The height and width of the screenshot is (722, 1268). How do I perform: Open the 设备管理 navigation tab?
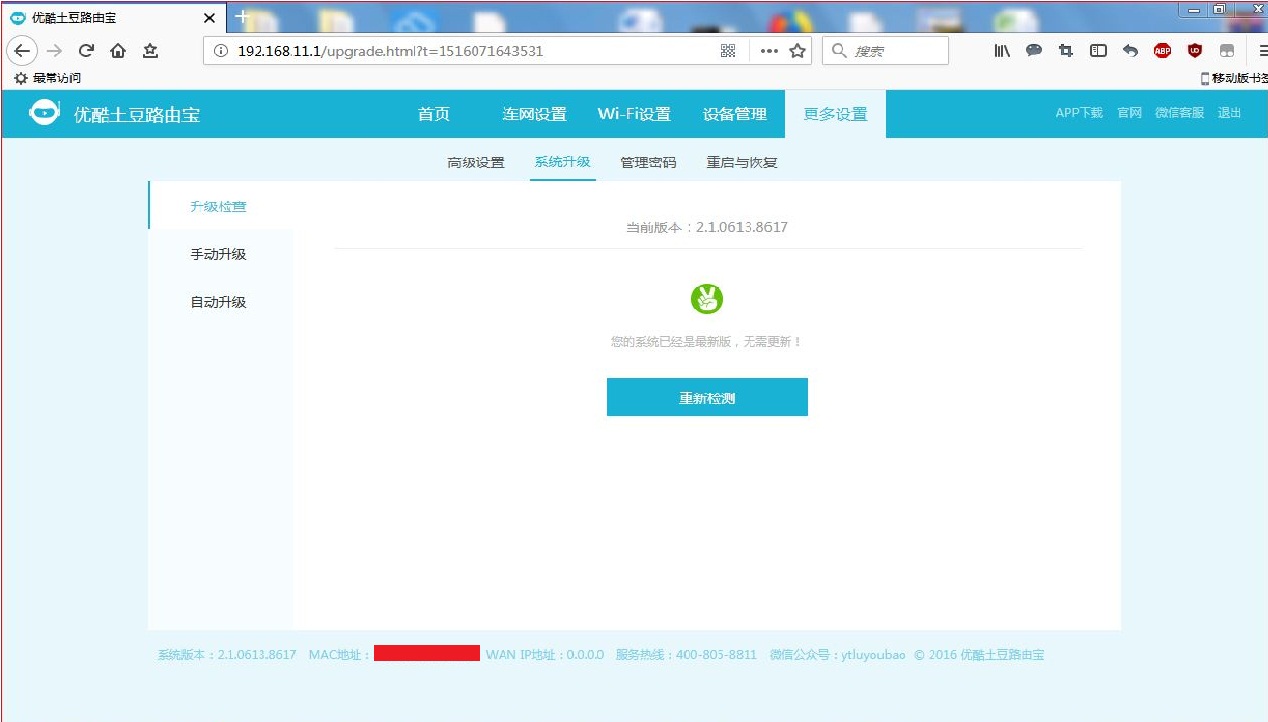(734, 114)
